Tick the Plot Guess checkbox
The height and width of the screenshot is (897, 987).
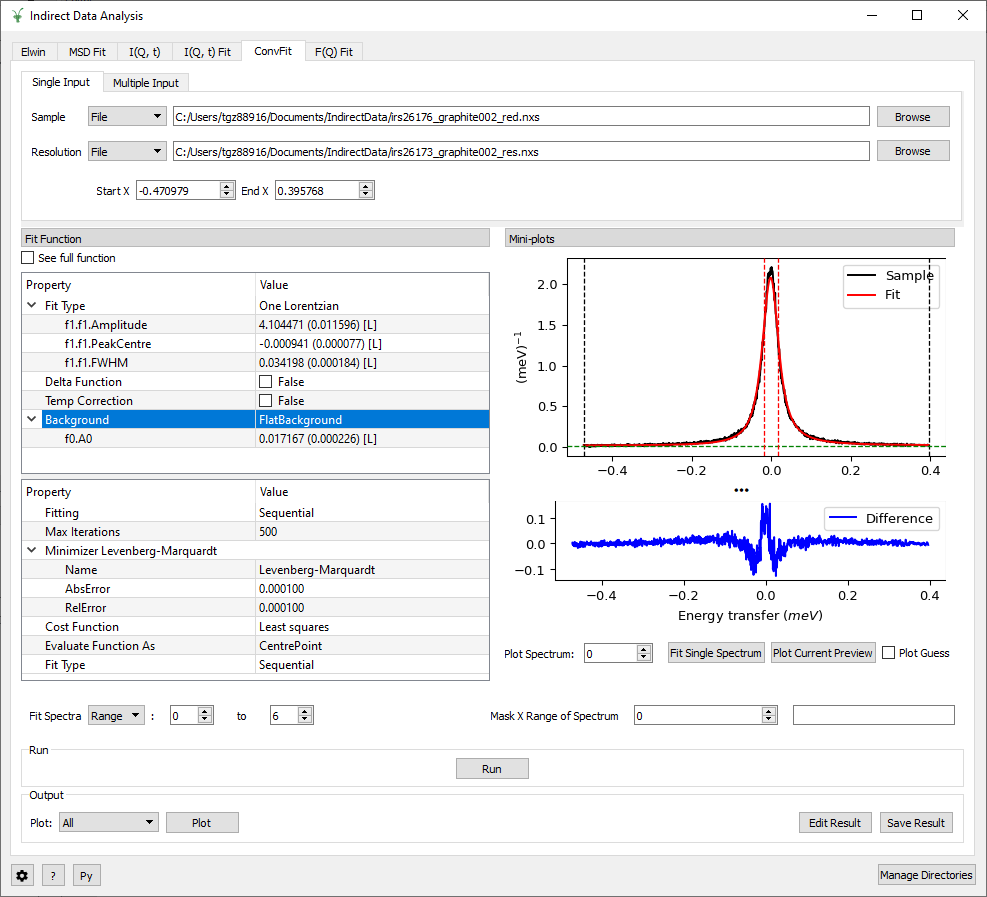889,653
